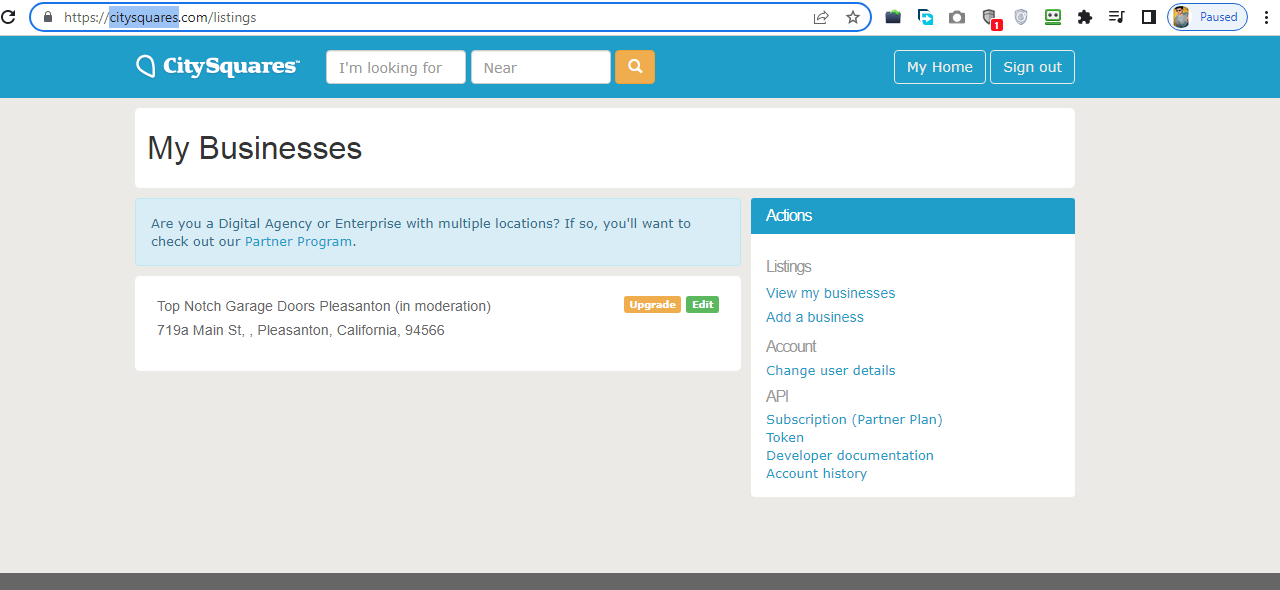
Task: Run search with the orange magnifier button
Action: coord(635,67)
